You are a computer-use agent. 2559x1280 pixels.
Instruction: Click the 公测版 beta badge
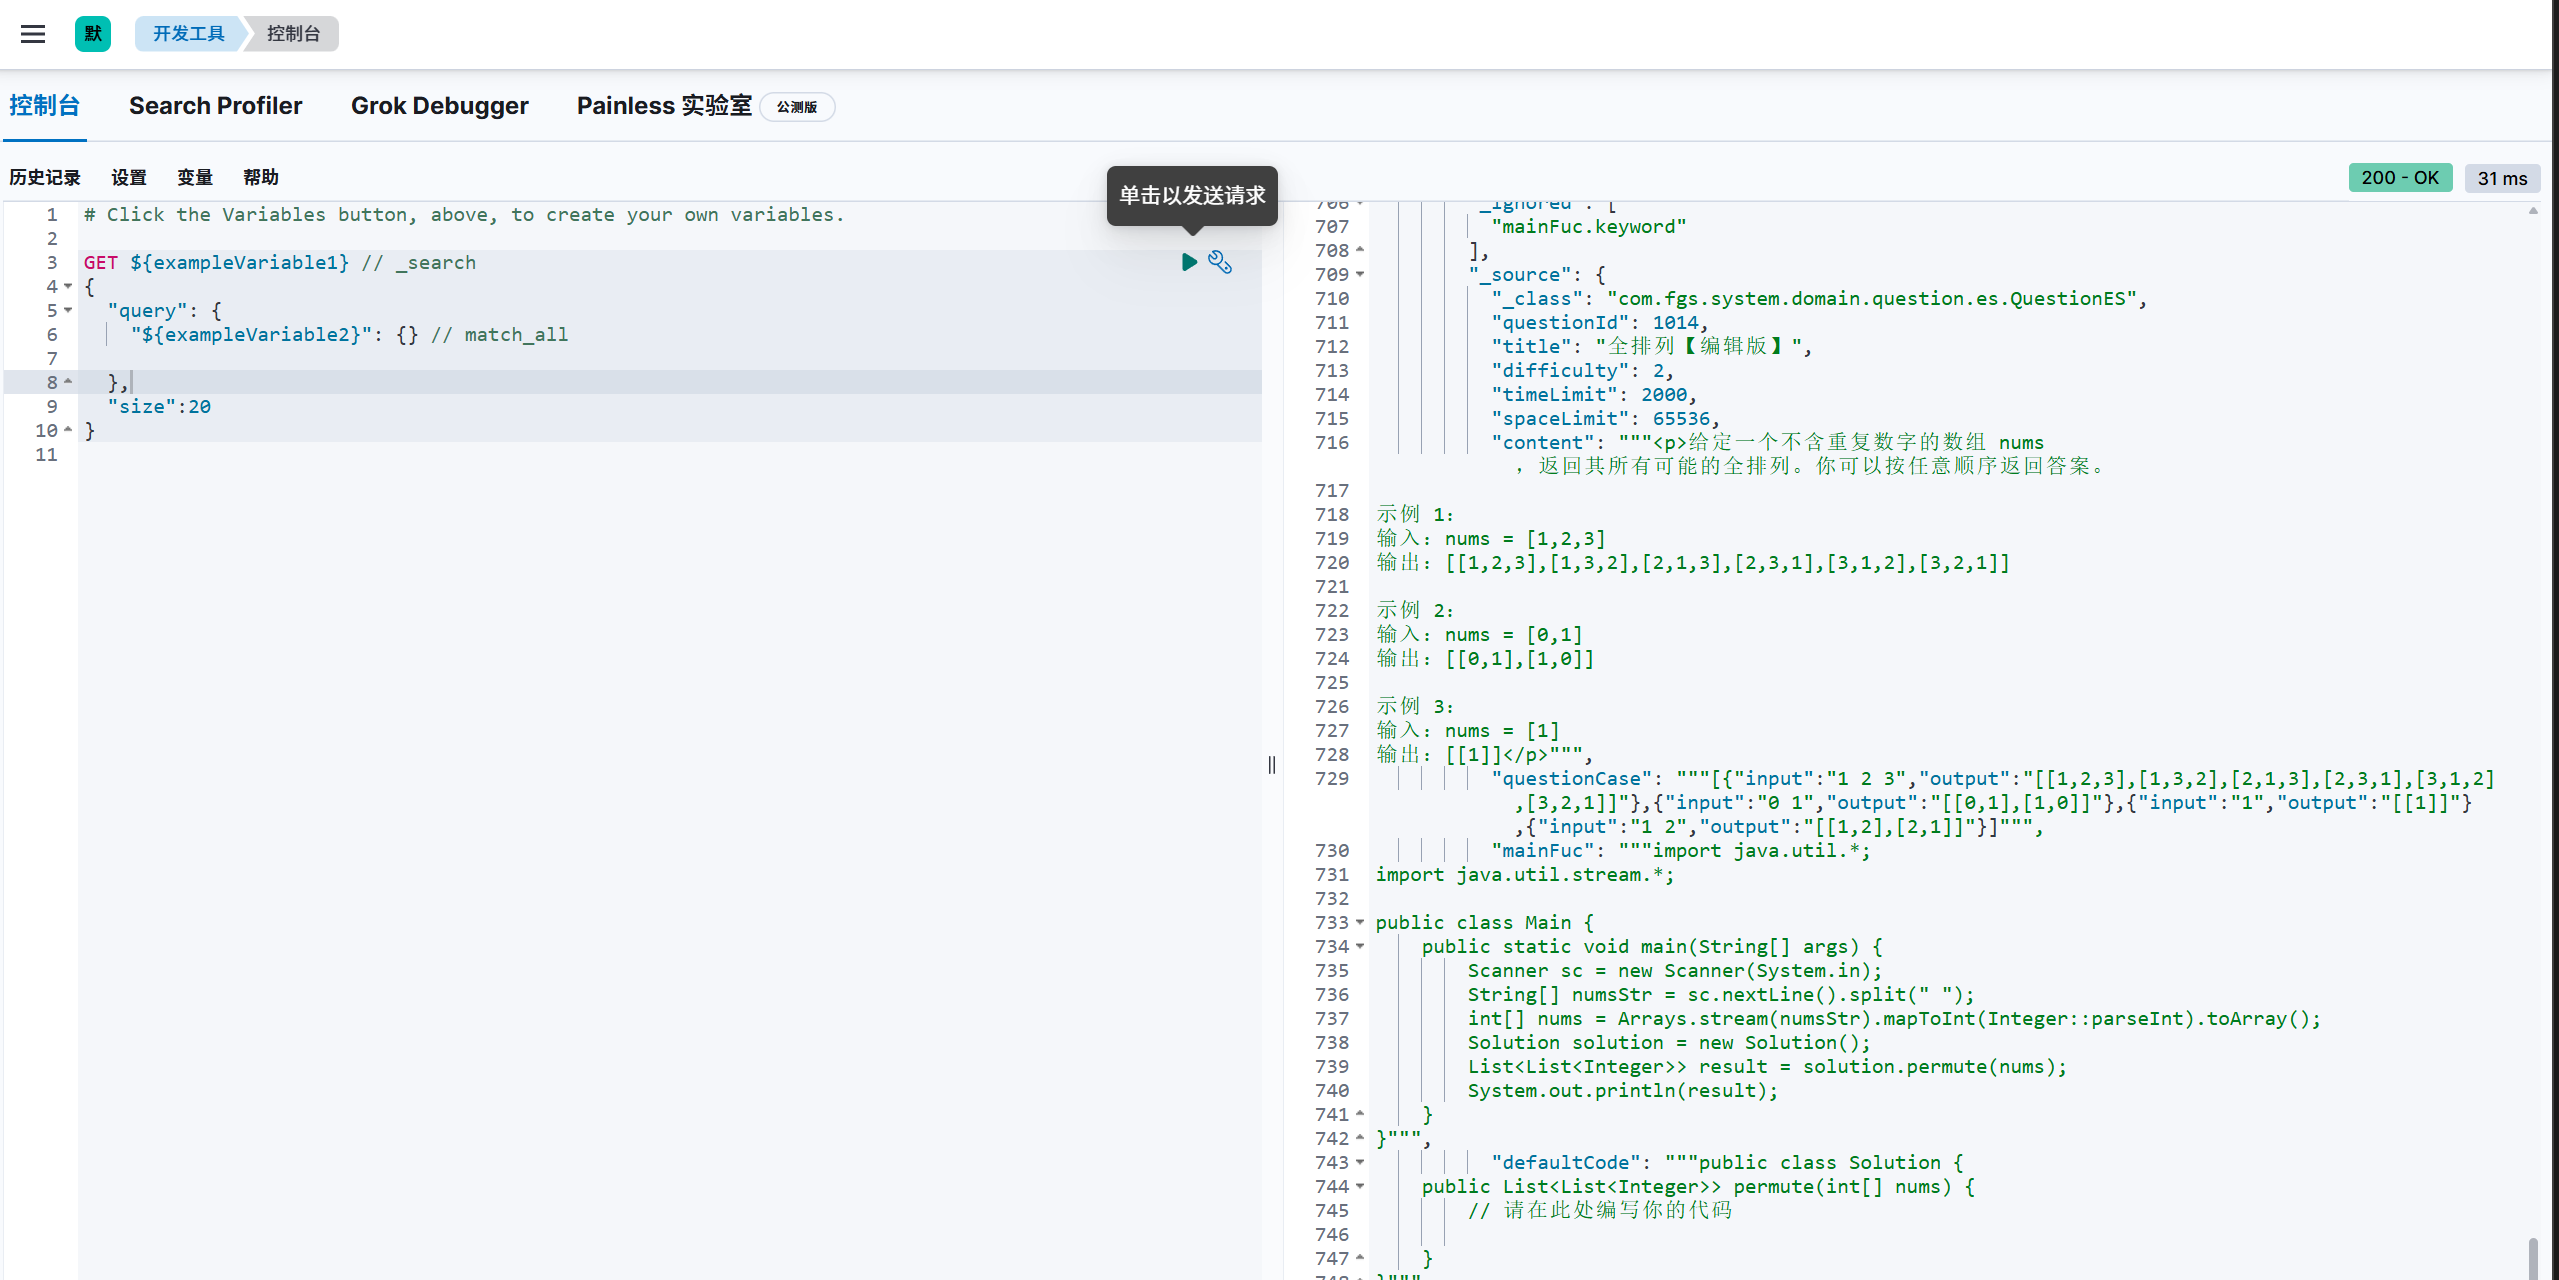(x=797, y=107)
